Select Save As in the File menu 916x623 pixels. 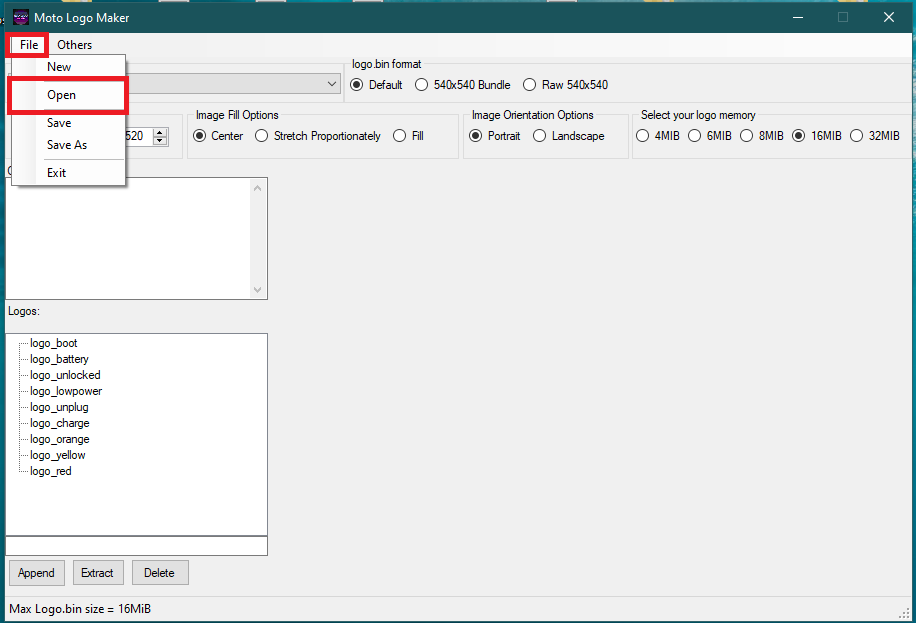pyautogui.click(x=68, y=145)
